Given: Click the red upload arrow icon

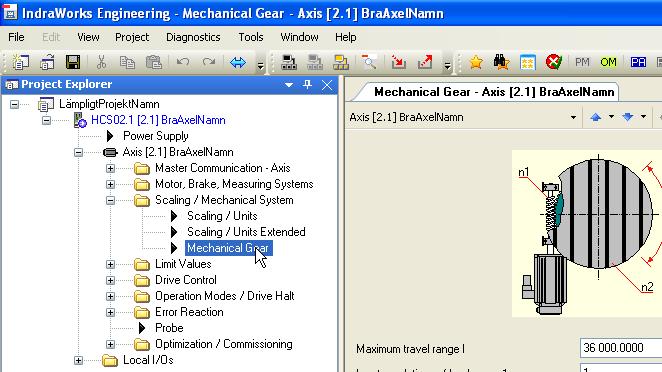Looking at the screenshot, I should [x=425, y=62].
